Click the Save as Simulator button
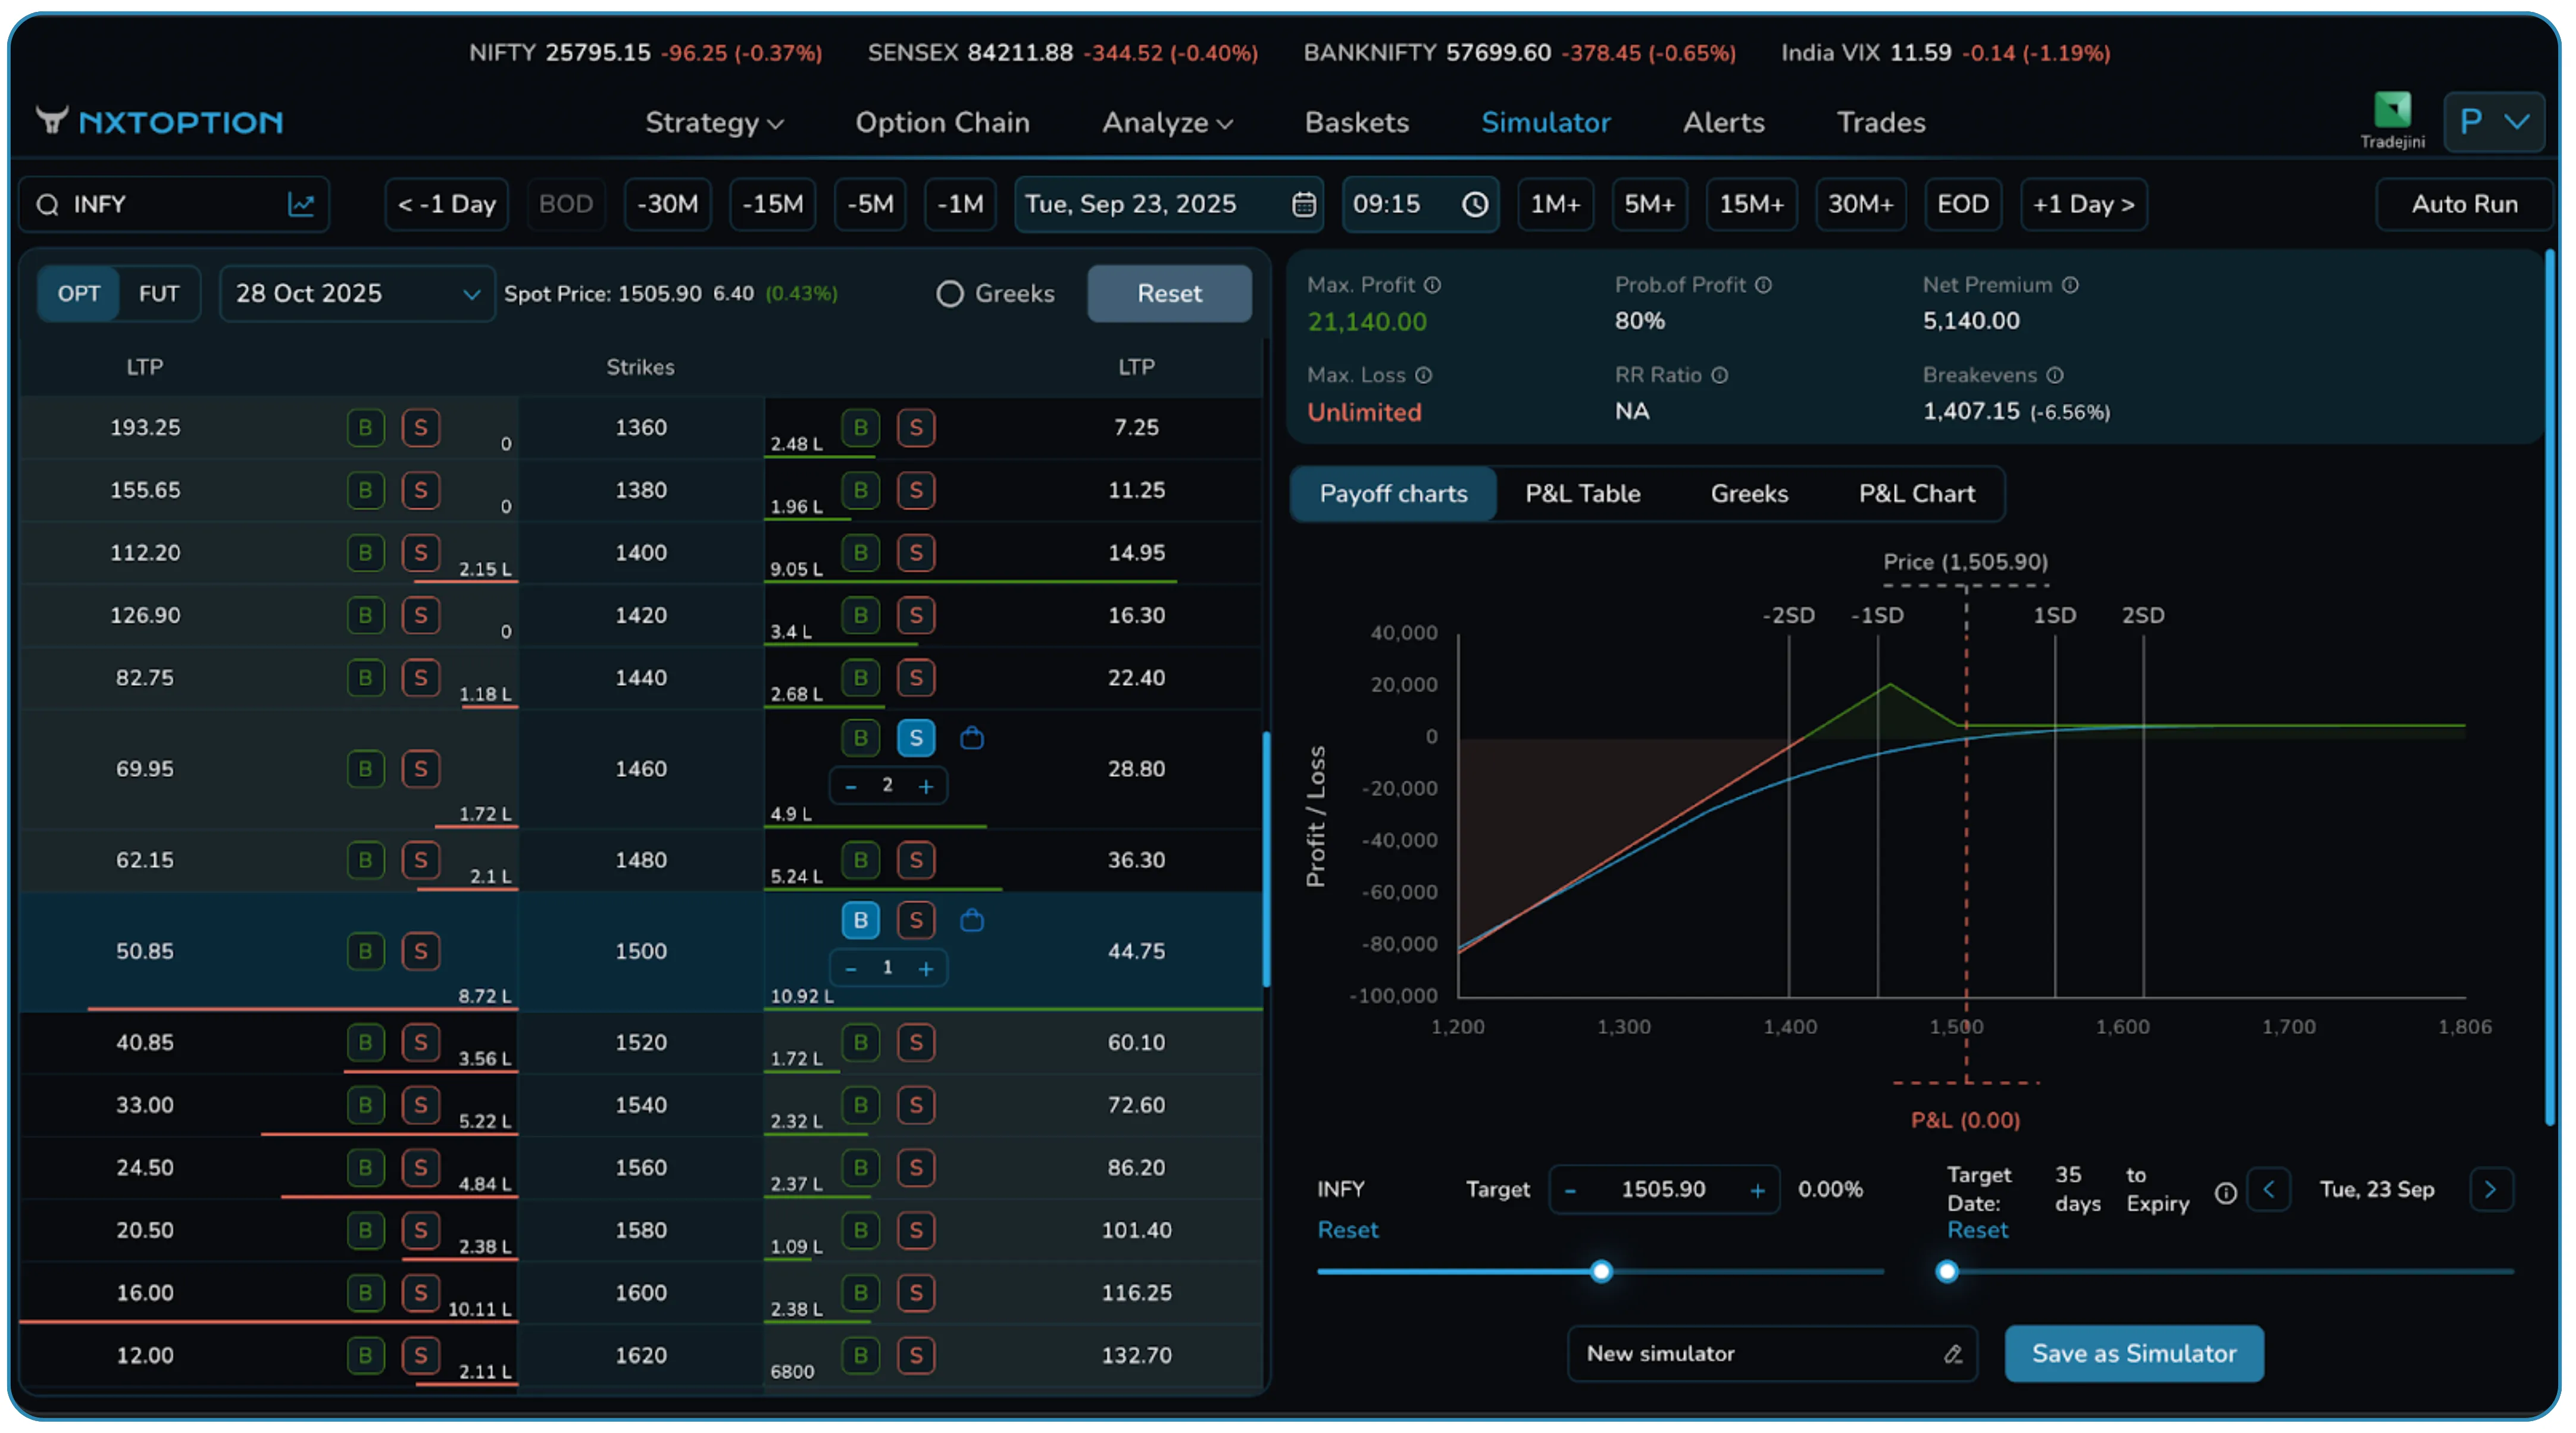Image resolution: width=2576 pixels, height=1433 pixels. click(2134, 1354)
